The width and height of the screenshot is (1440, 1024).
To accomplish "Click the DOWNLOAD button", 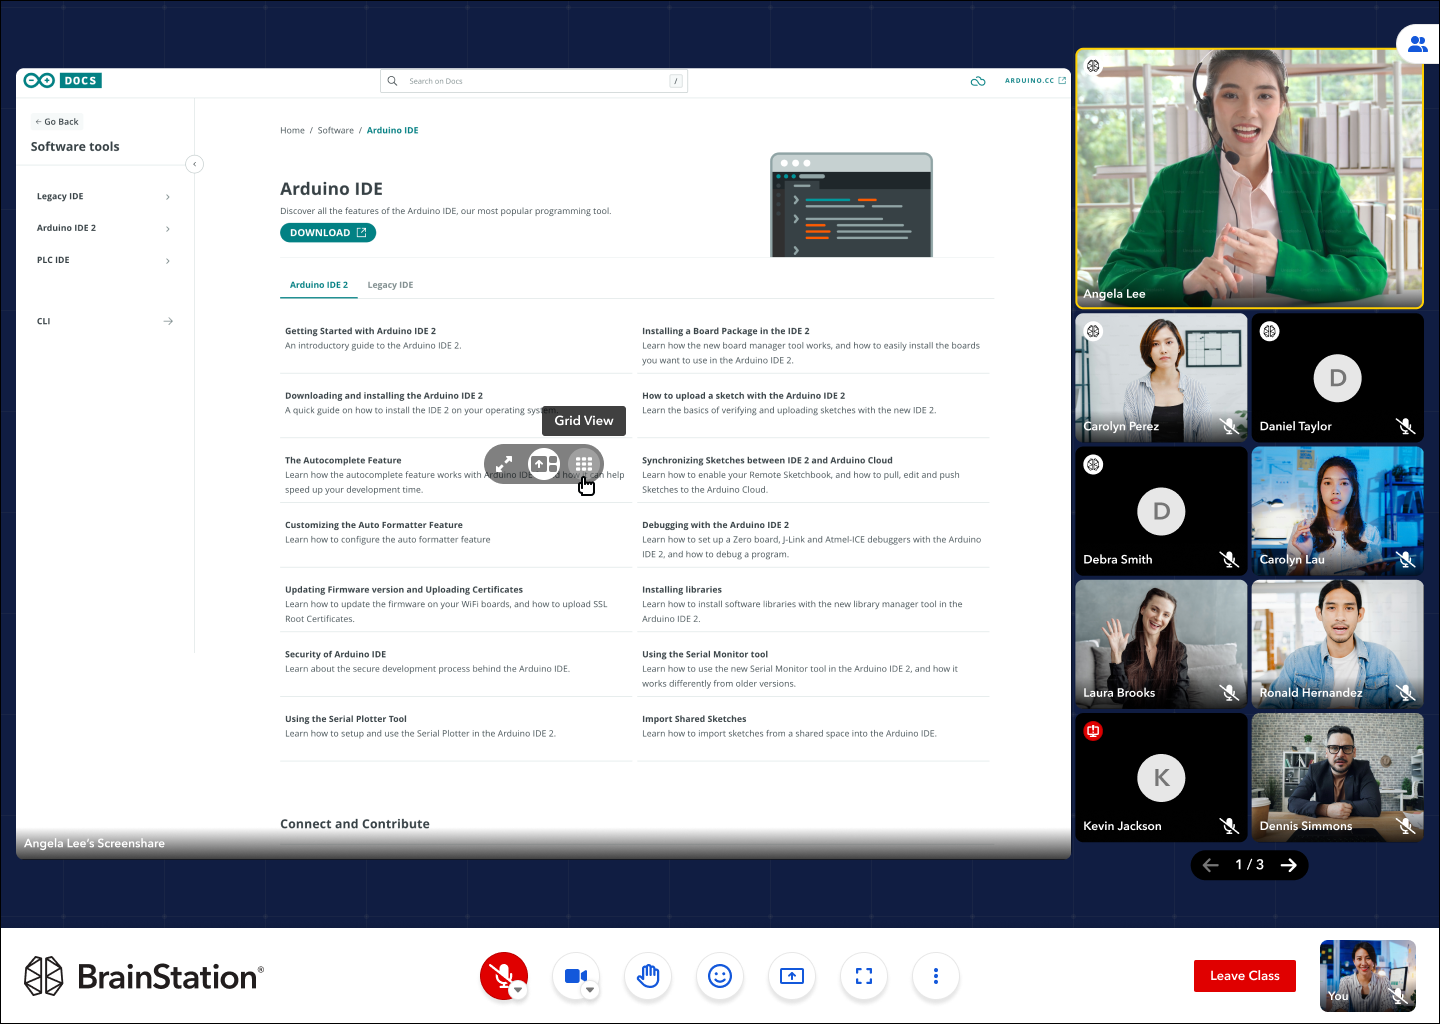I will [328, 233].
